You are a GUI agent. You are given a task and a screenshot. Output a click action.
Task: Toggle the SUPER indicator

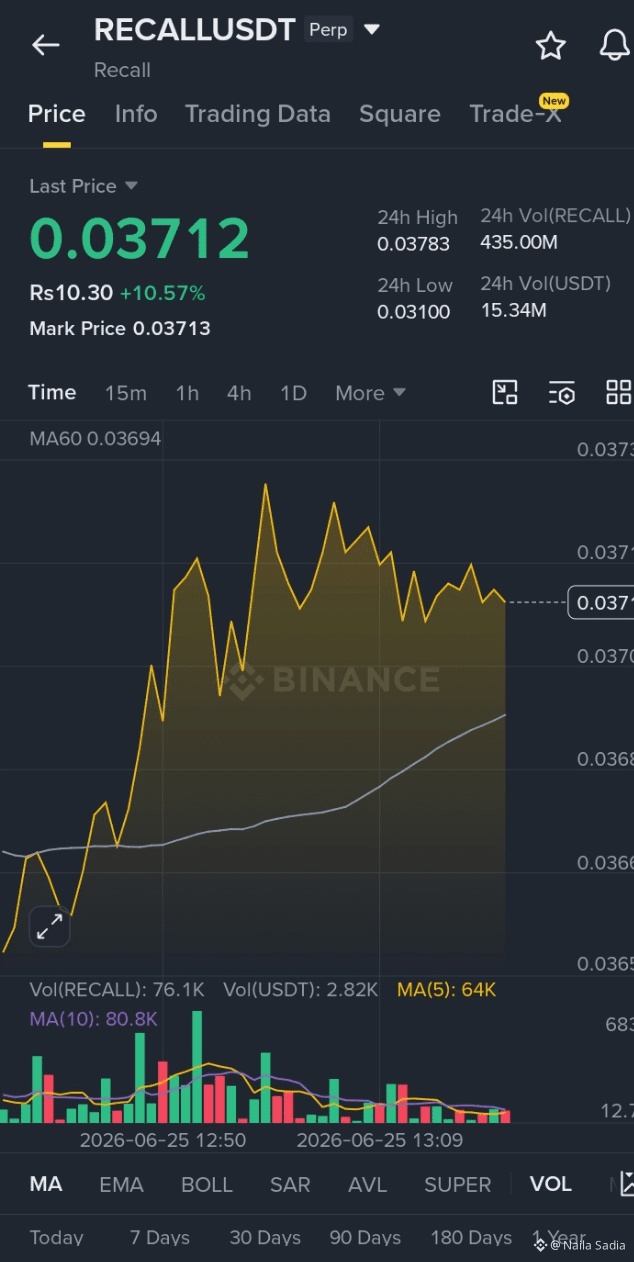click(x=458, y=1185)
